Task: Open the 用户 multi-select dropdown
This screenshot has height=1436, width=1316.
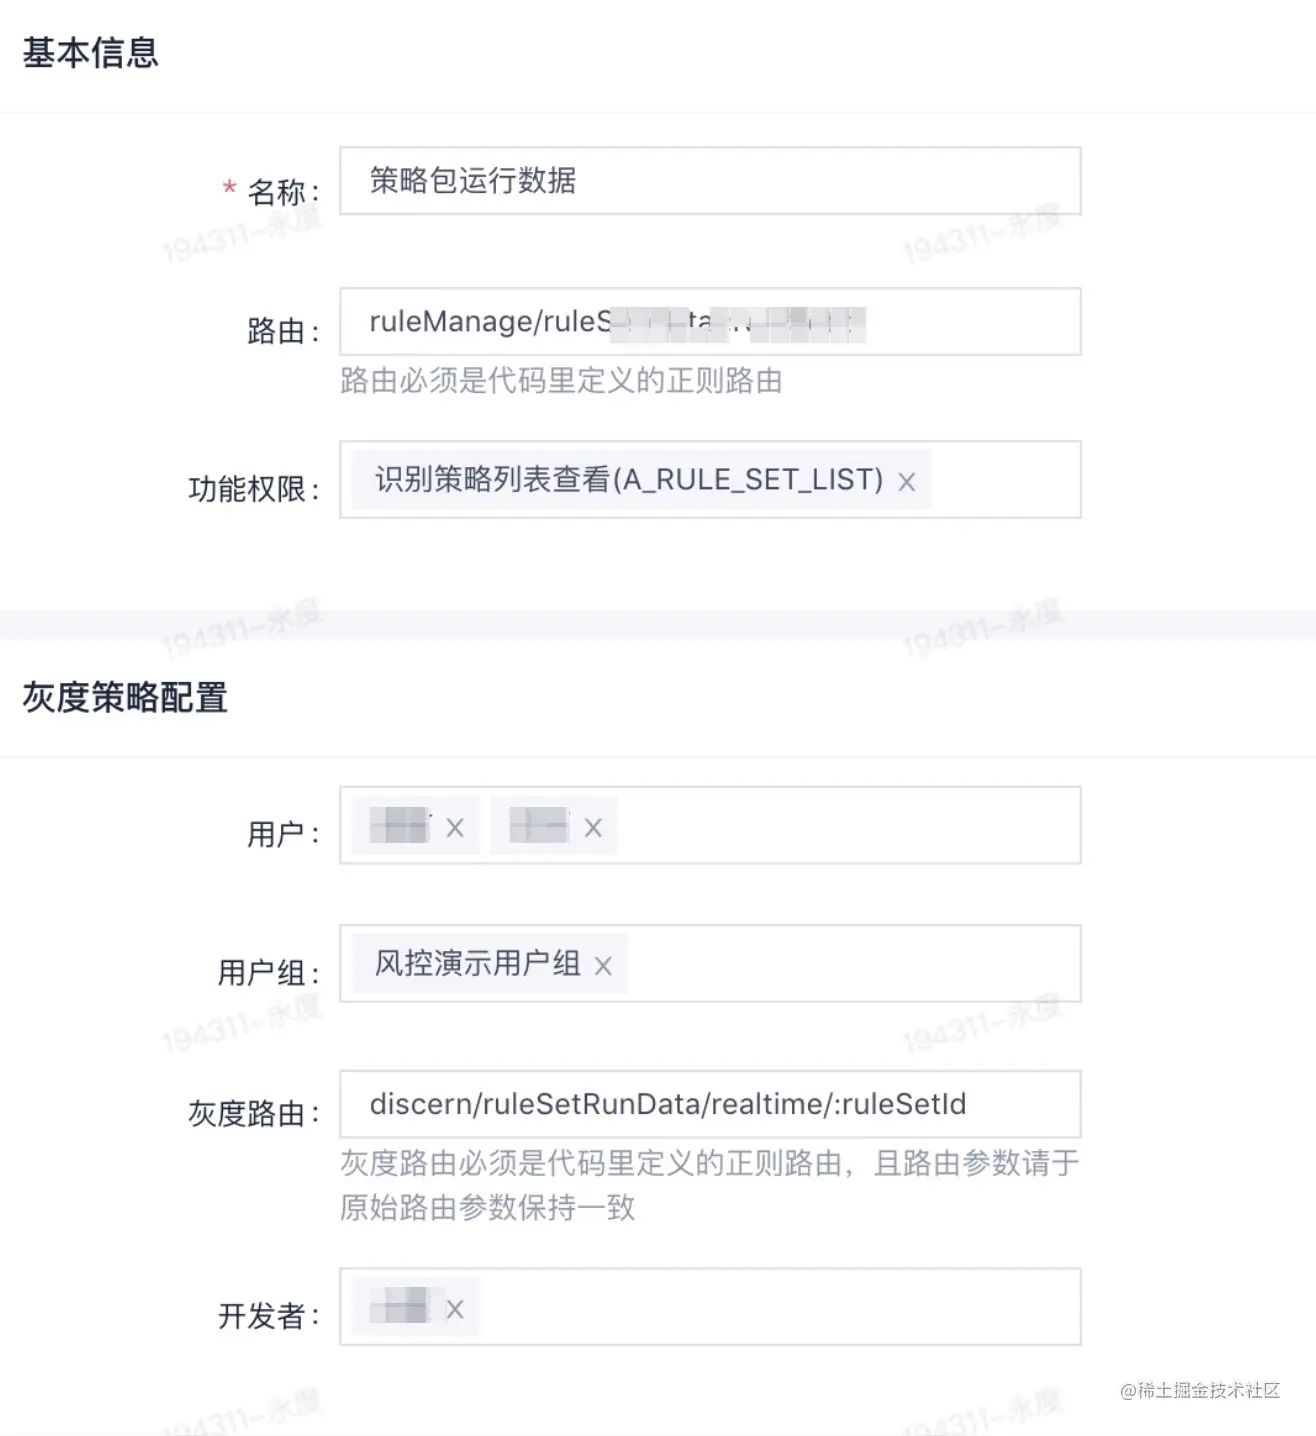Action: pyautogui.click(x=848, y=826)
